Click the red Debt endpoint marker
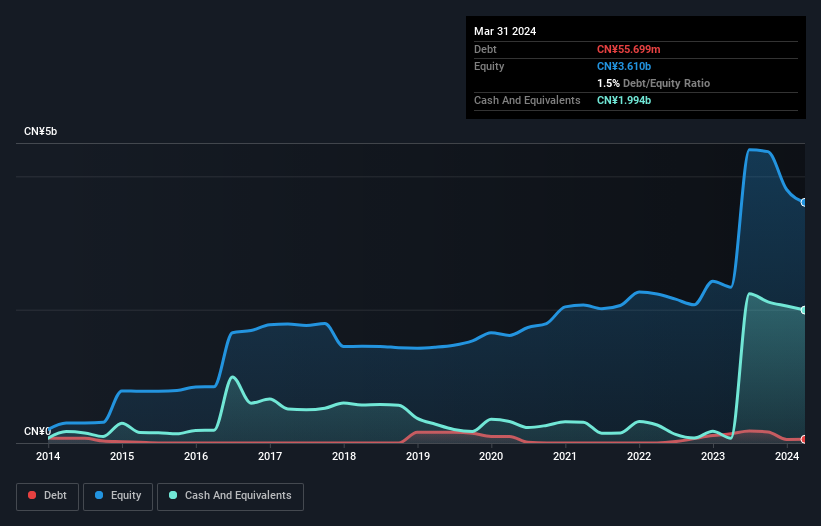The height and width of the screenshot is (526, 821). pos(804,439)
